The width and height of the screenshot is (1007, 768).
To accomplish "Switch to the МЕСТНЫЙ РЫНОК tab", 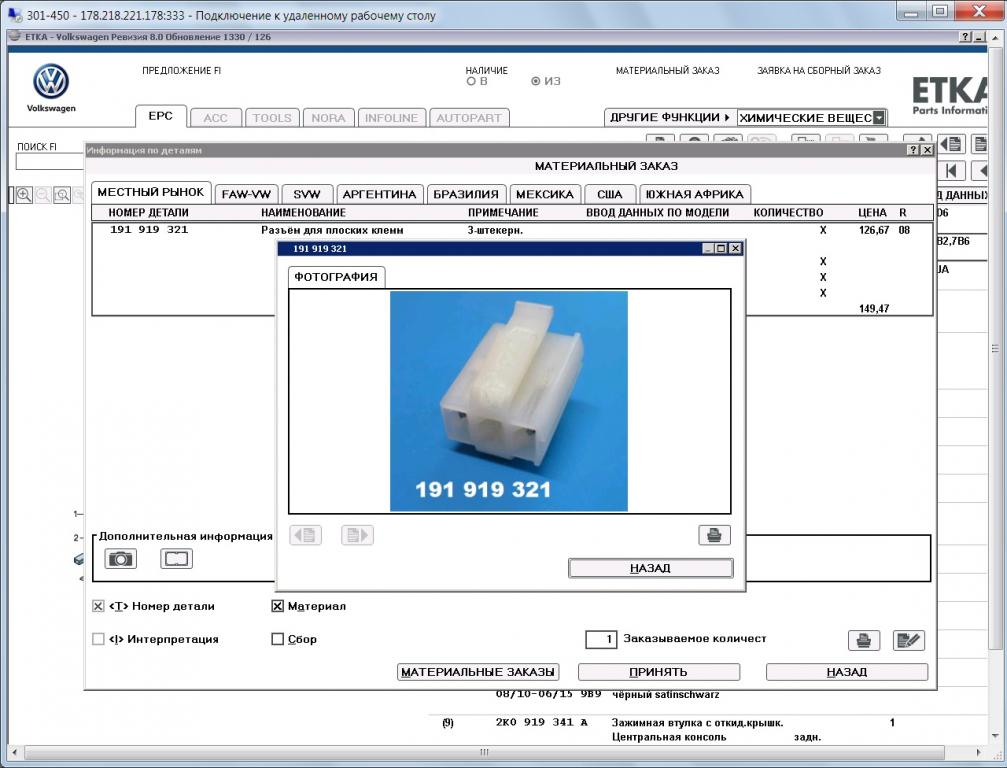I will pos(151,192).
